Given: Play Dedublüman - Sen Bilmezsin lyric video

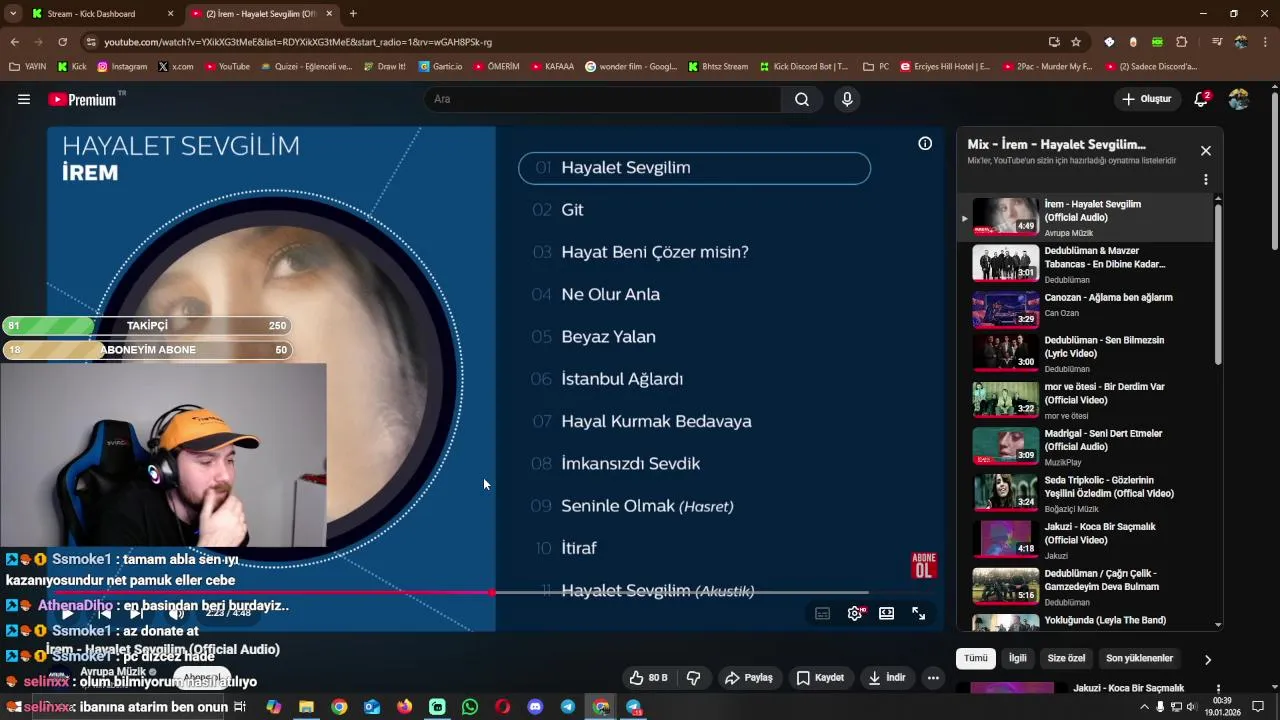Looking at the screenshot, I should pyautogui.click(x=1085, y=354).
